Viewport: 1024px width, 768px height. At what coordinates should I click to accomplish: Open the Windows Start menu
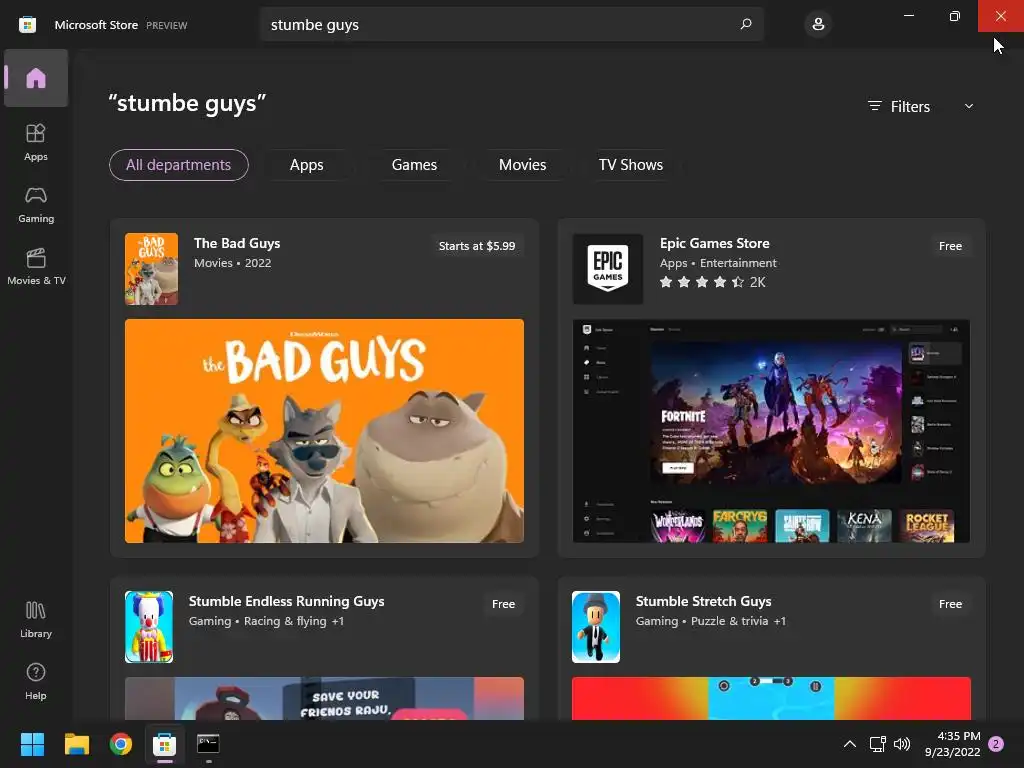coord(32,744)
